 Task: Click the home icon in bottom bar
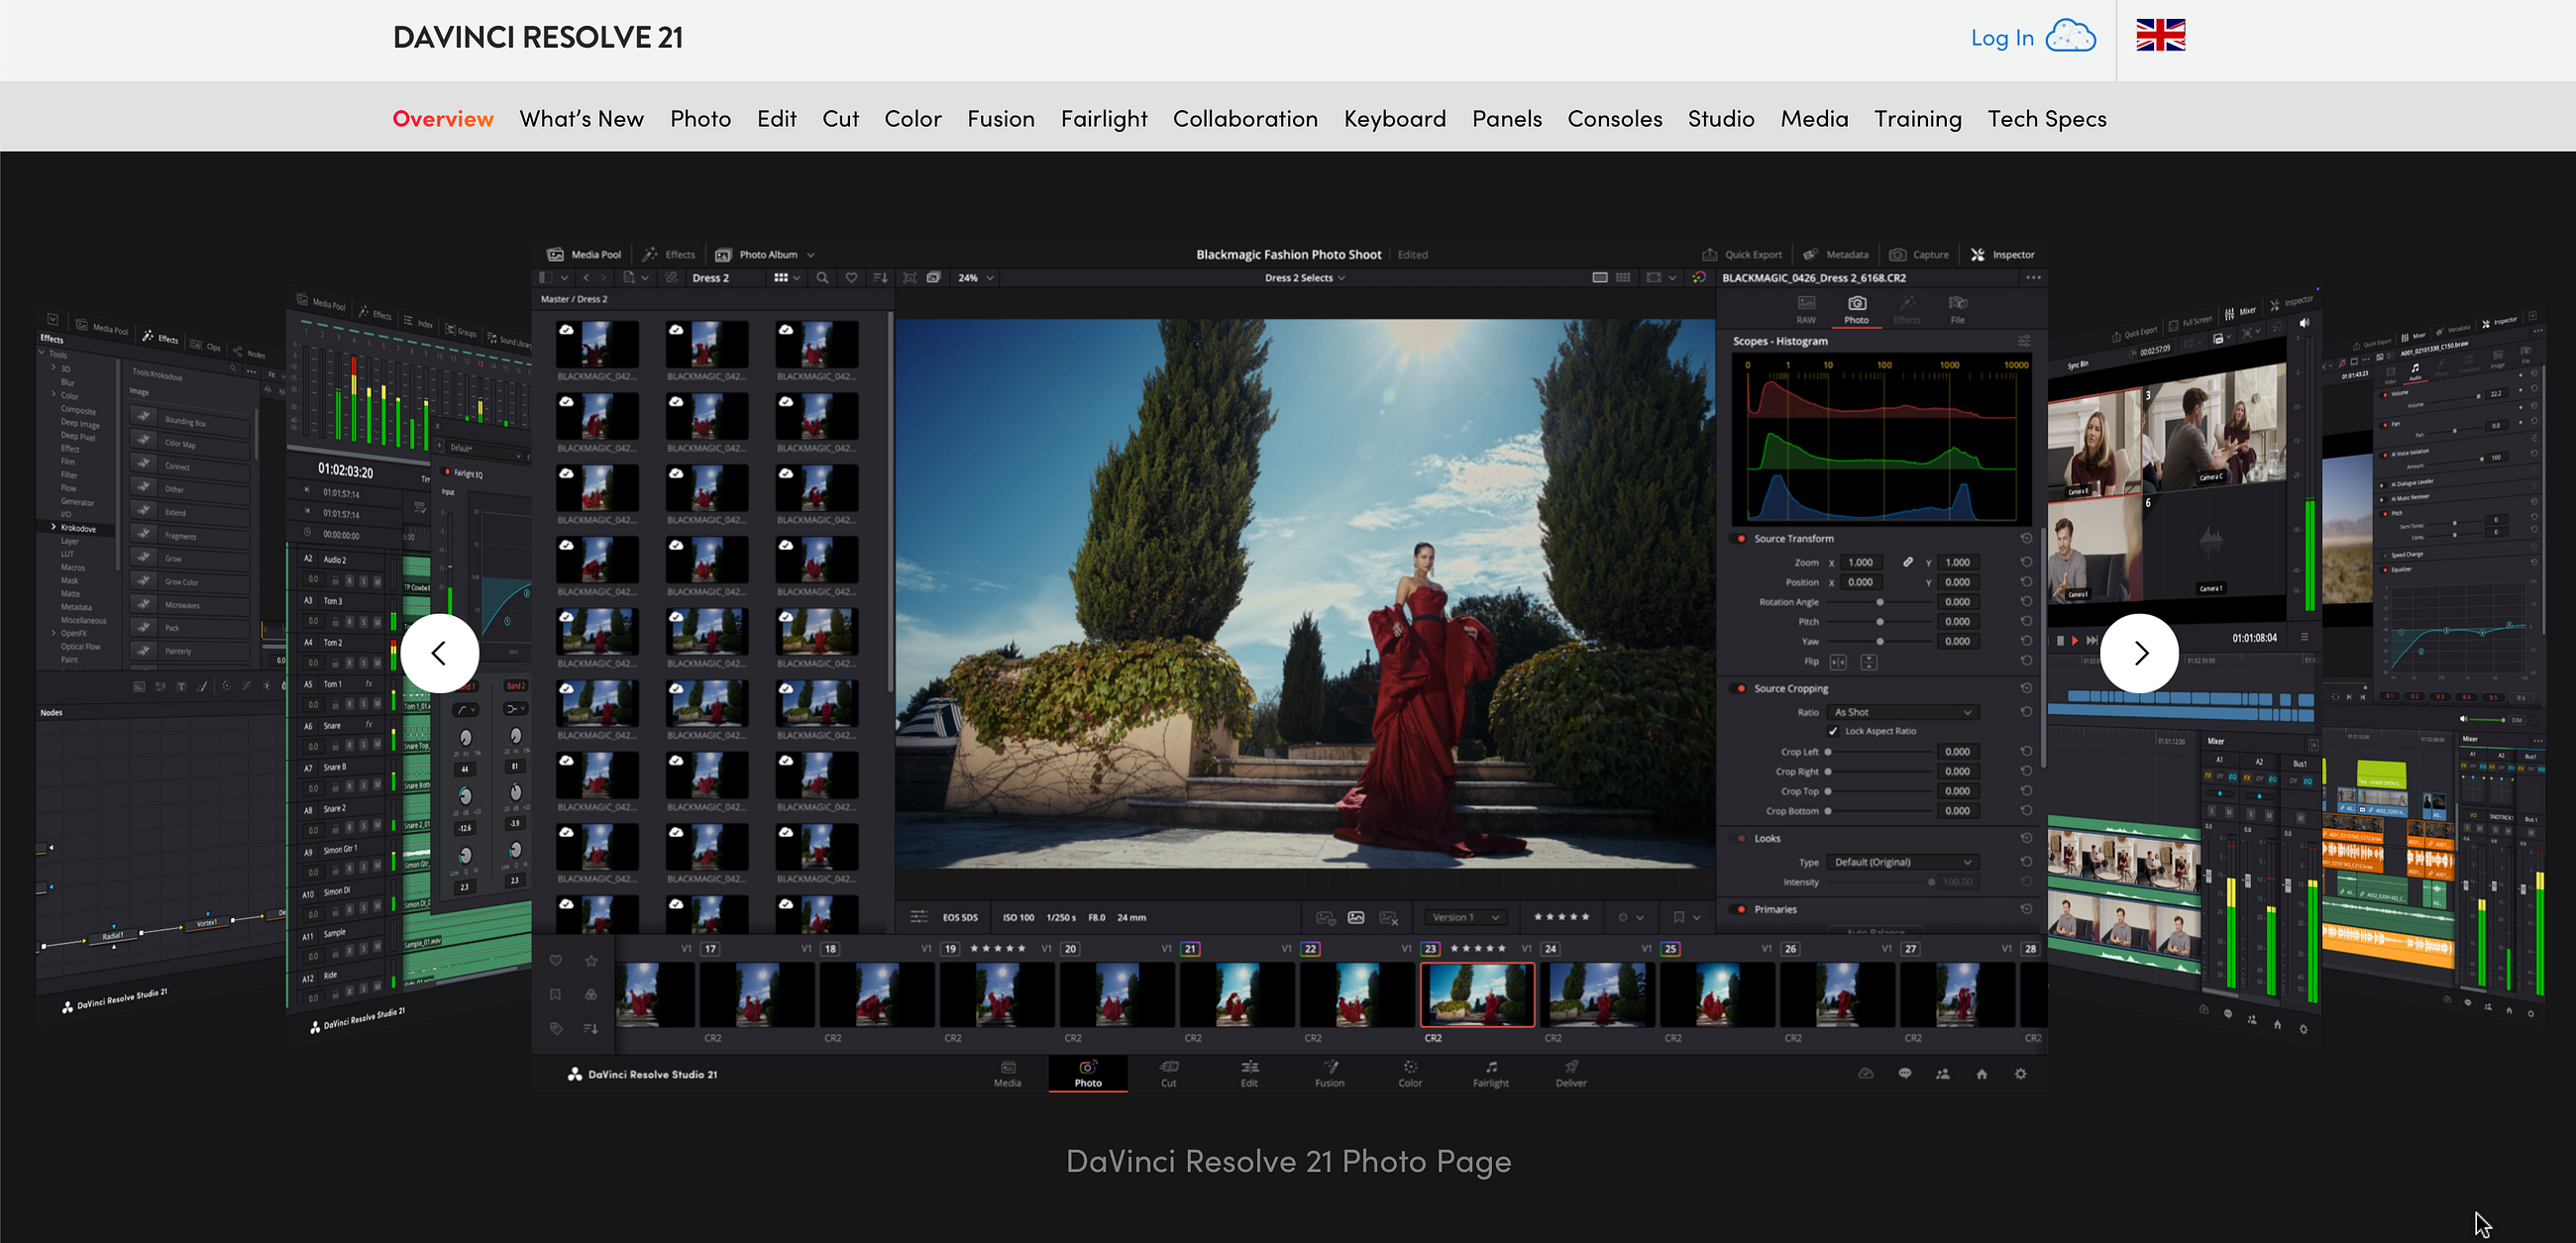tap(1982, 1074)
